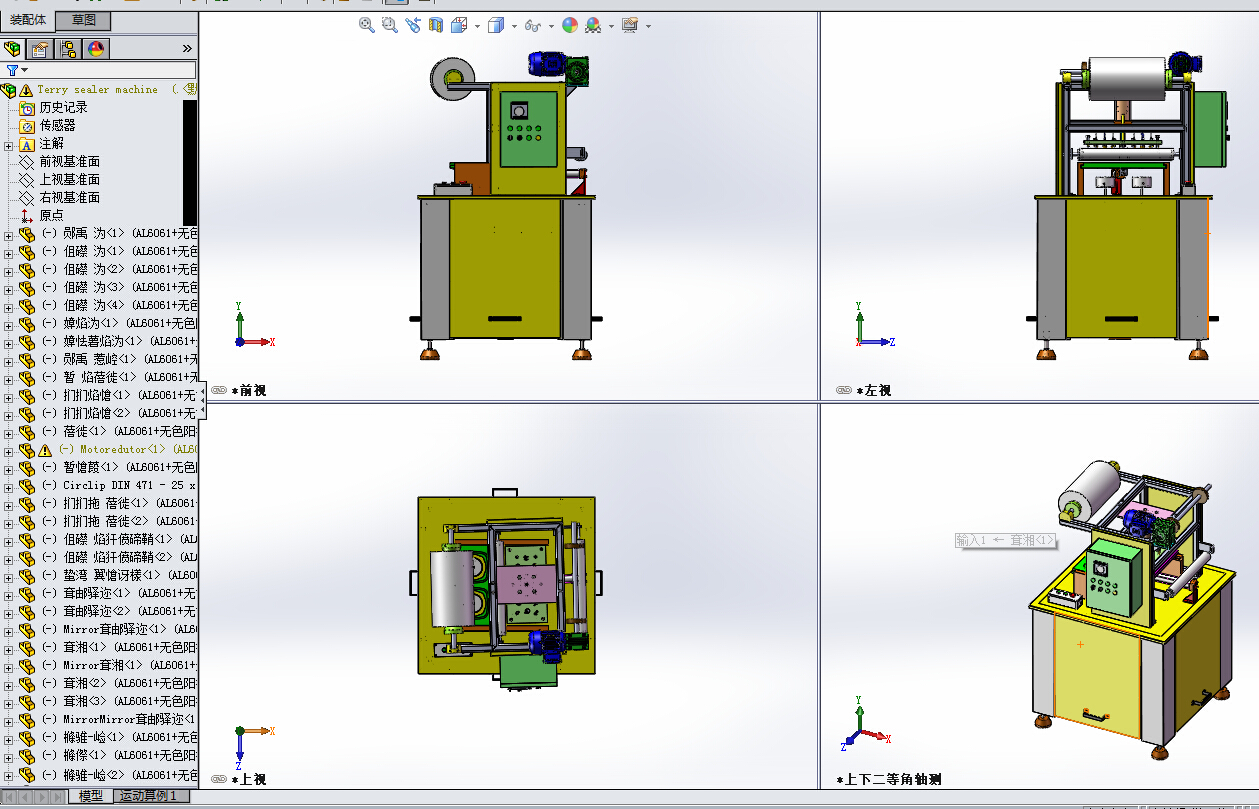The image size is (1259, 809).
Task: Click the last-tab scroll arrow at bottom
Action: [59, 797]
